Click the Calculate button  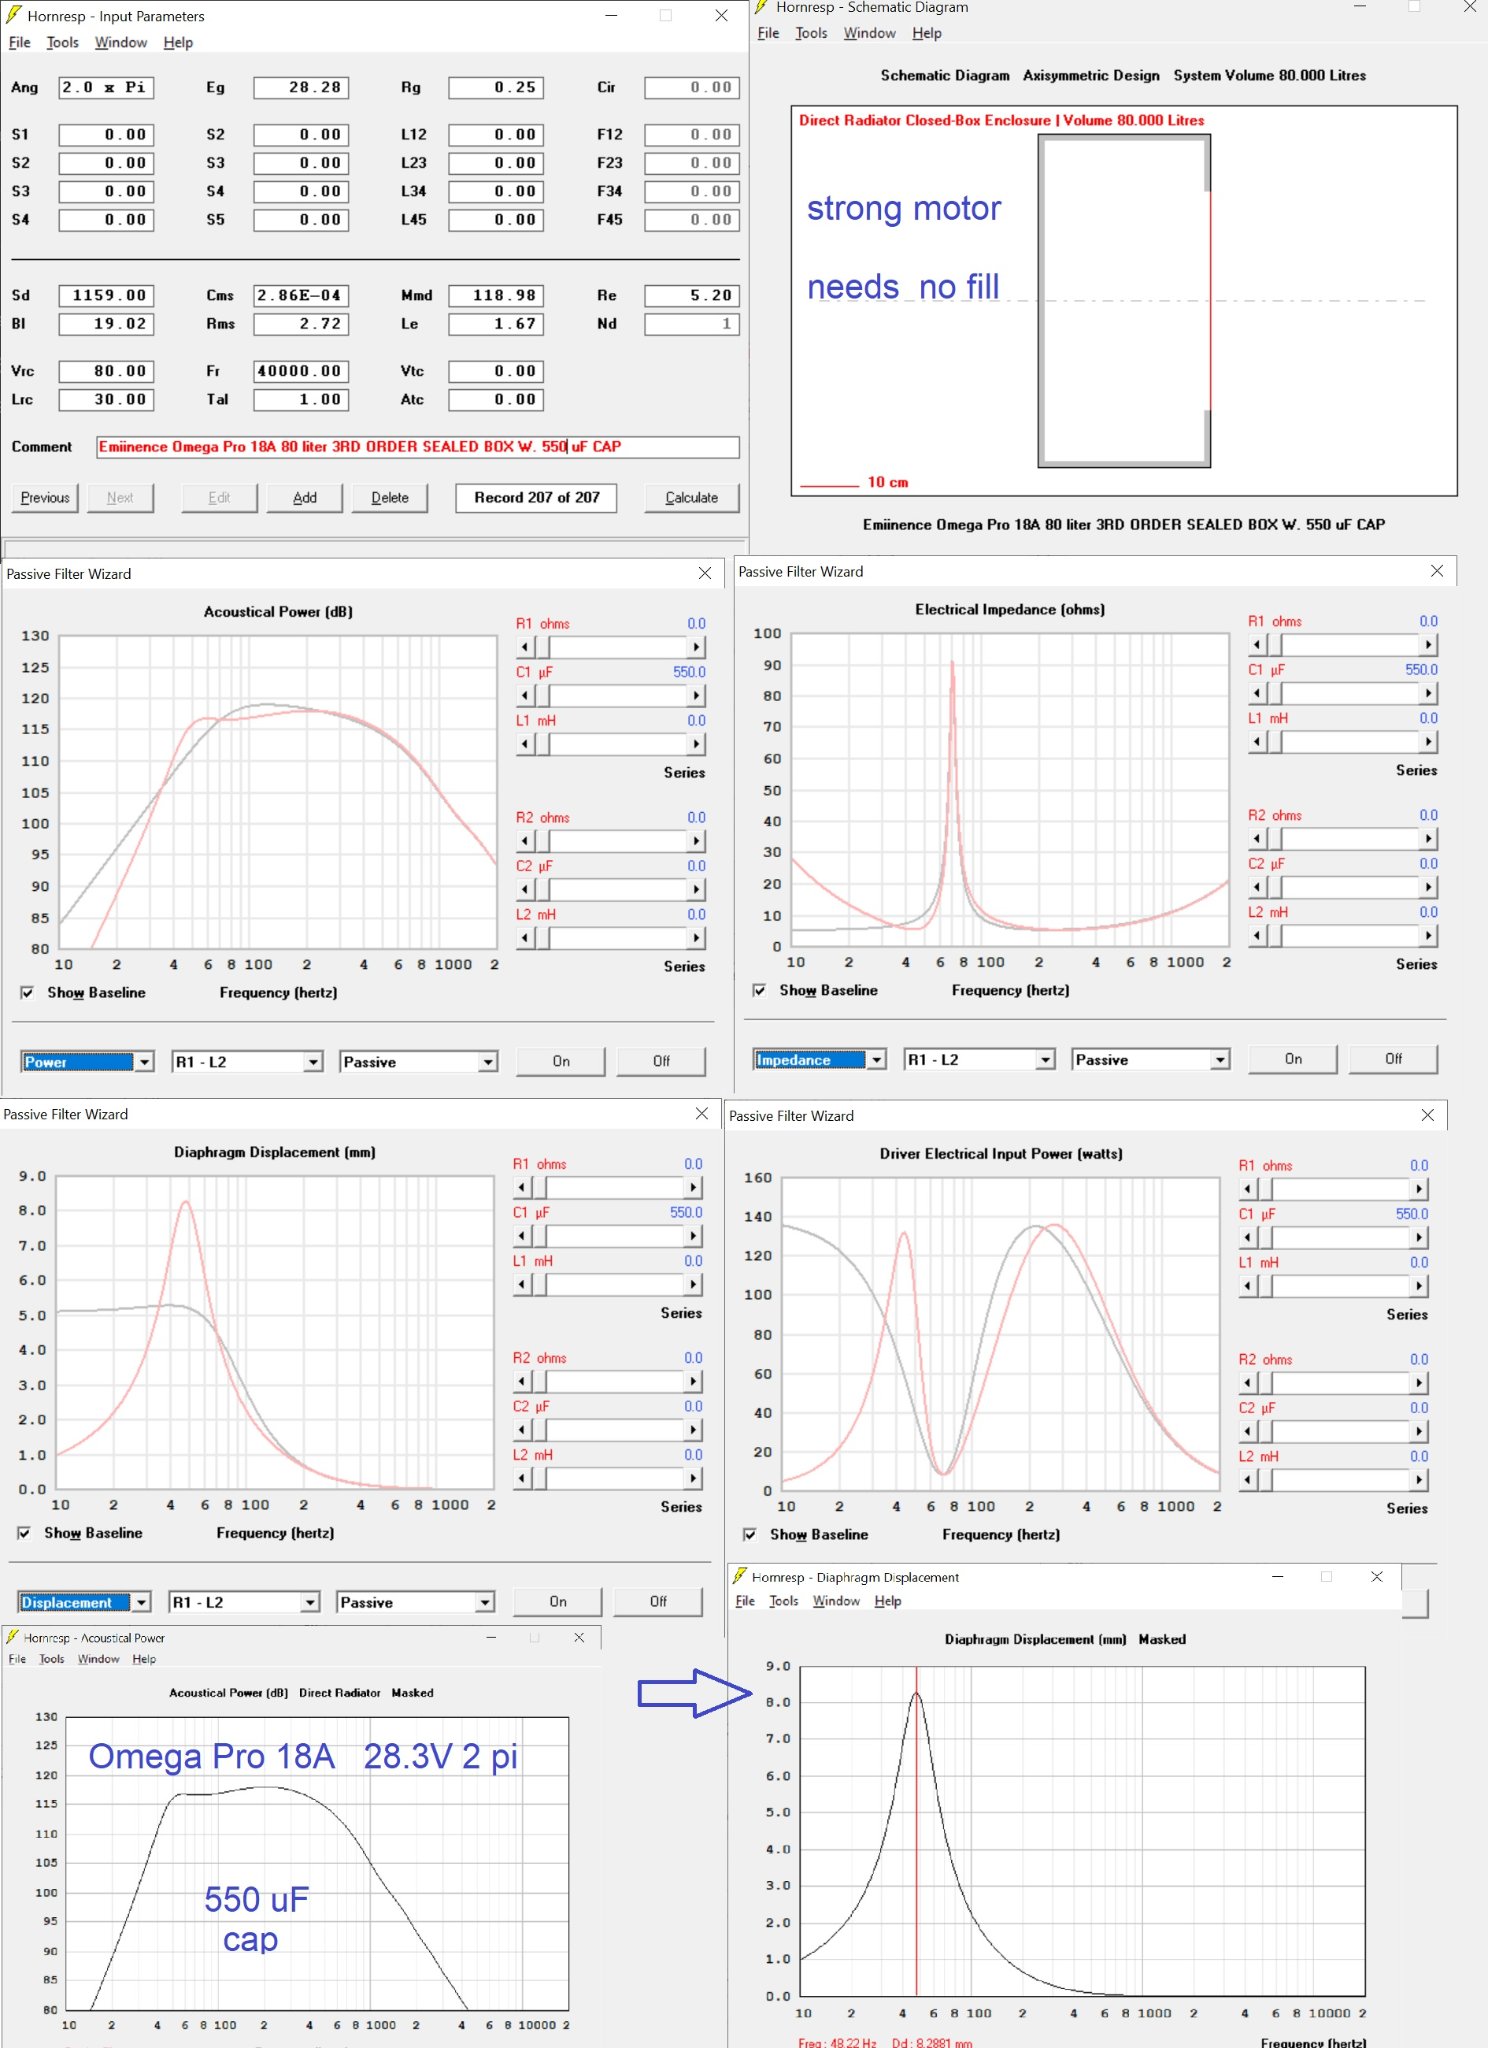(691, 498)
